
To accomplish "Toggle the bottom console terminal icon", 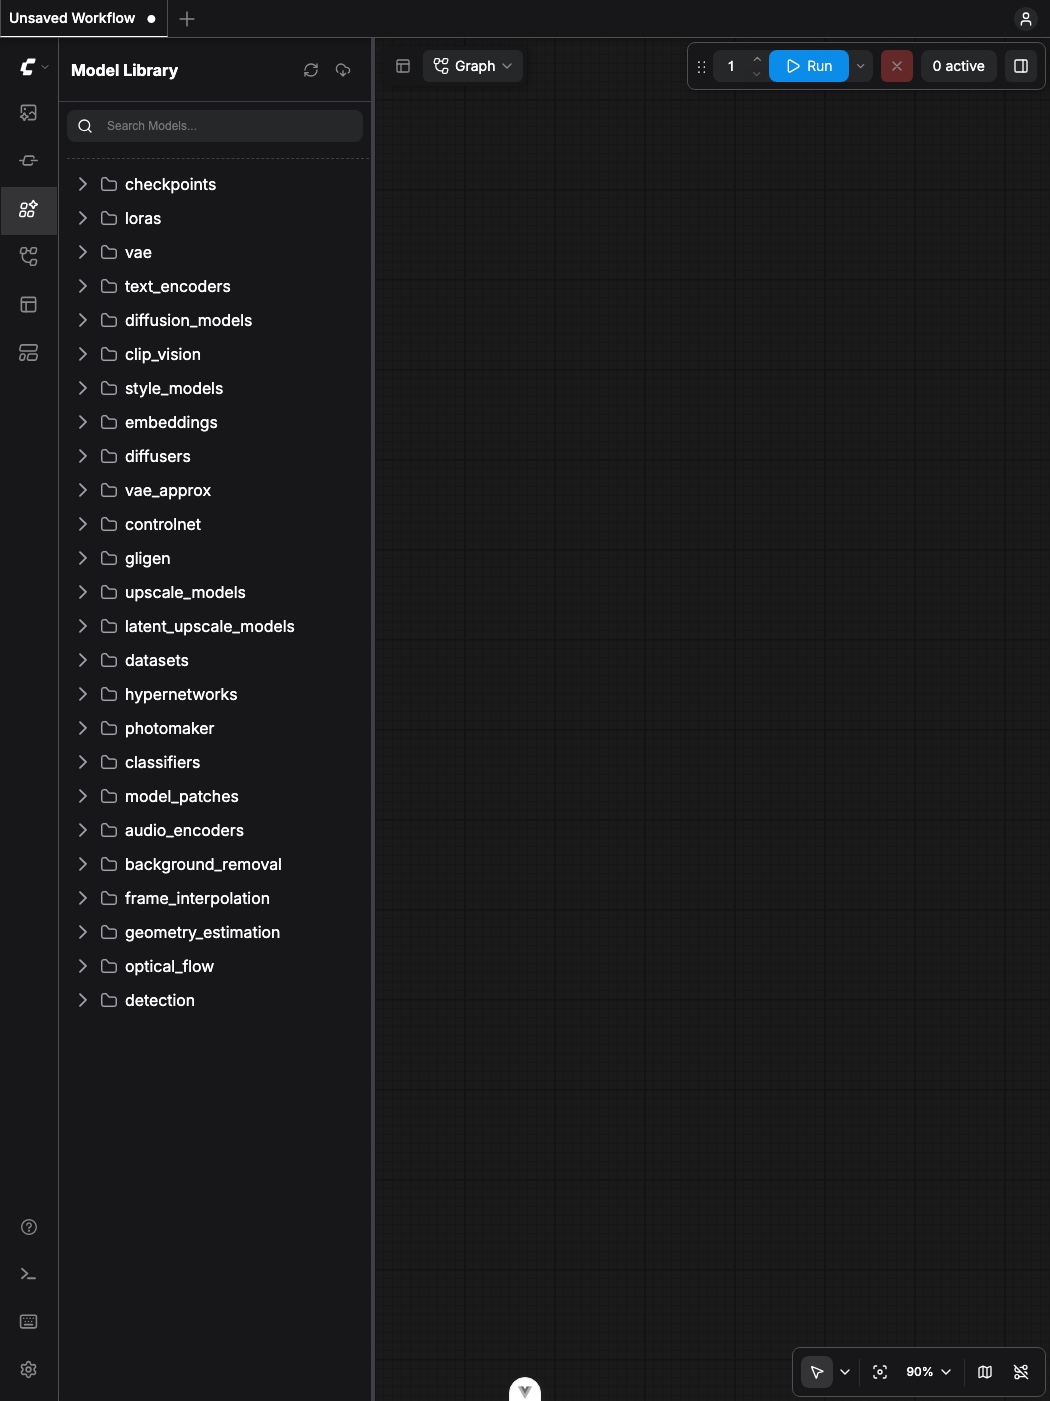I will coord(29,1275).
